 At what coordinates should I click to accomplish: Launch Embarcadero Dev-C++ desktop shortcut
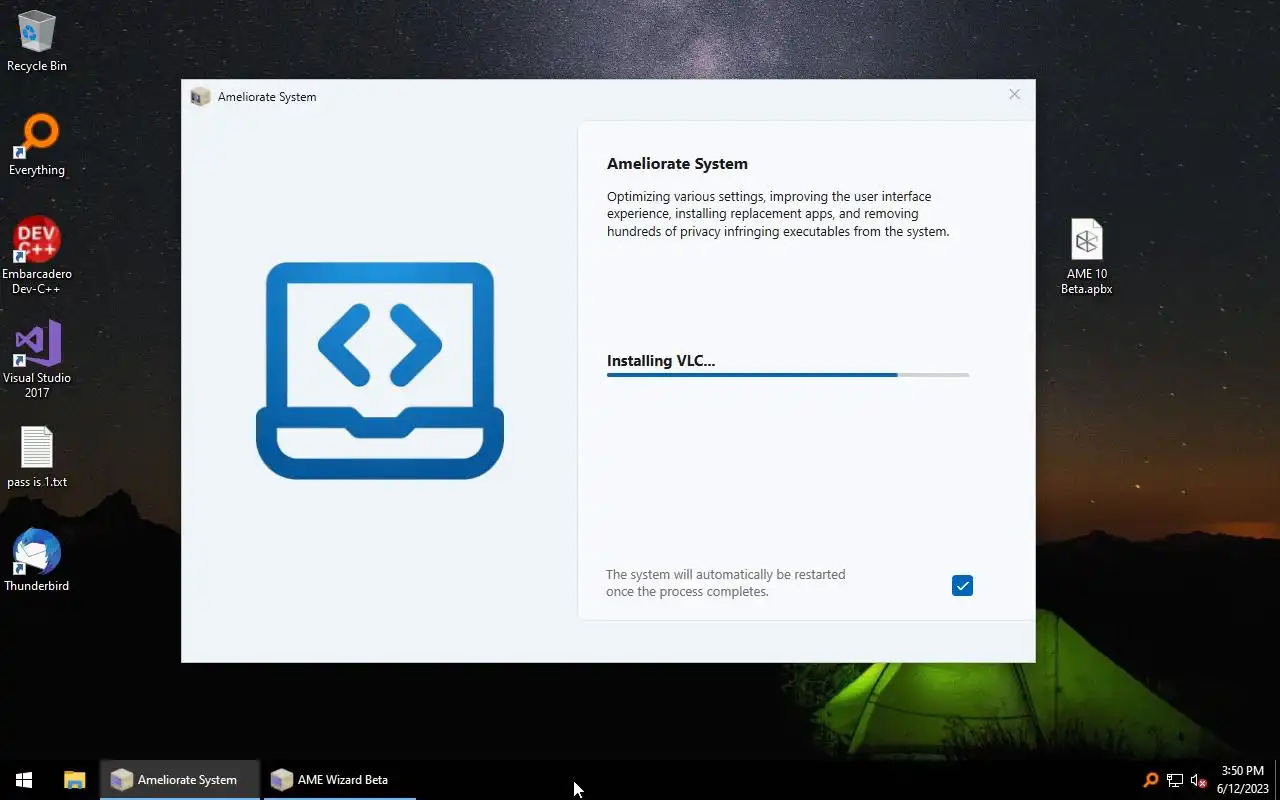[x=37, y=256]
